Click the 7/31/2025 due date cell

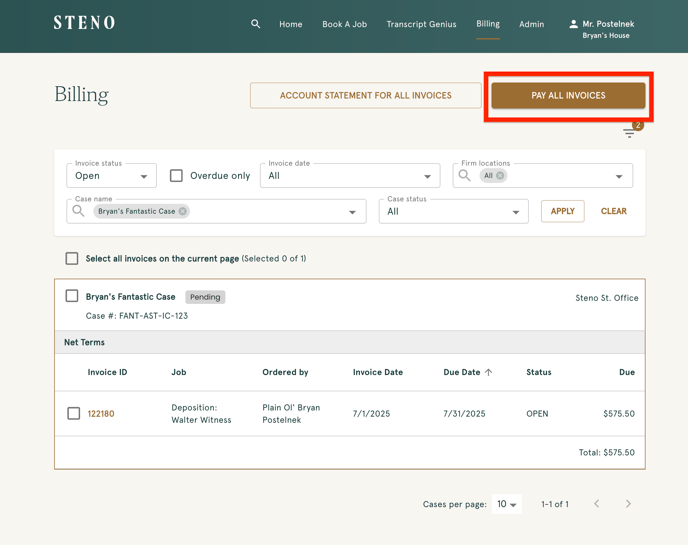pyautogui.click(x=464, y=413)
